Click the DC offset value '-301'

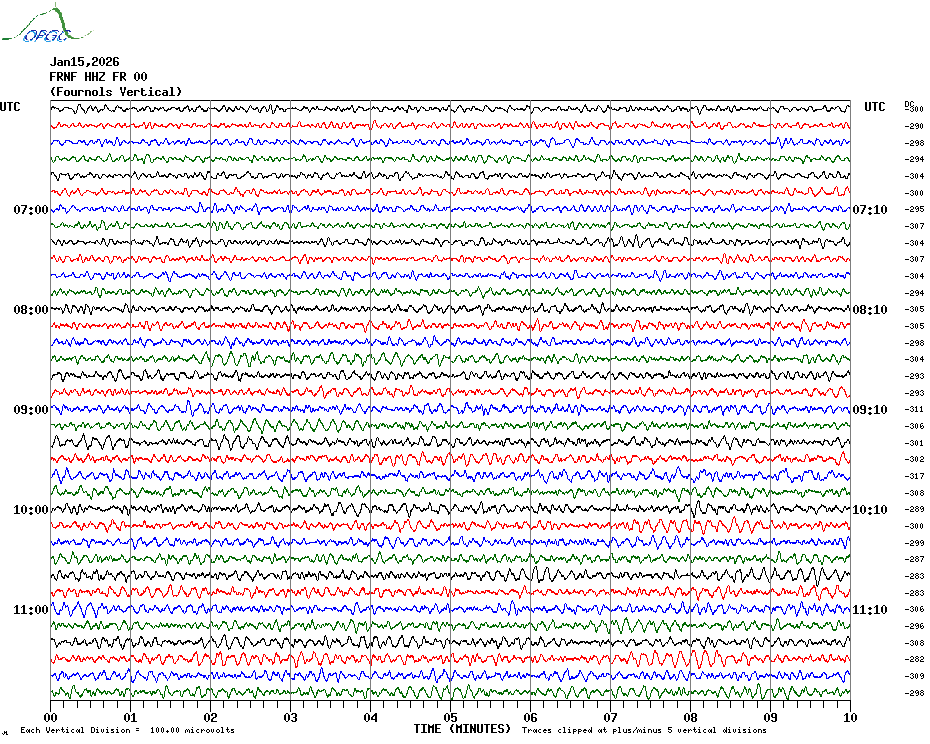click(x=914, y=443)
